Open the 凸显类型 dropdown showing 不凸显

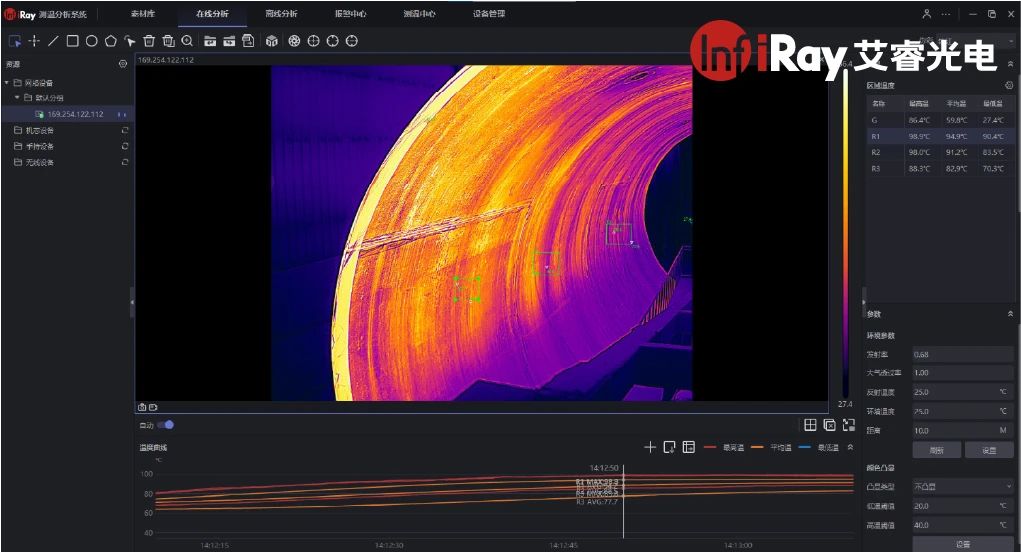click(963, 486)
